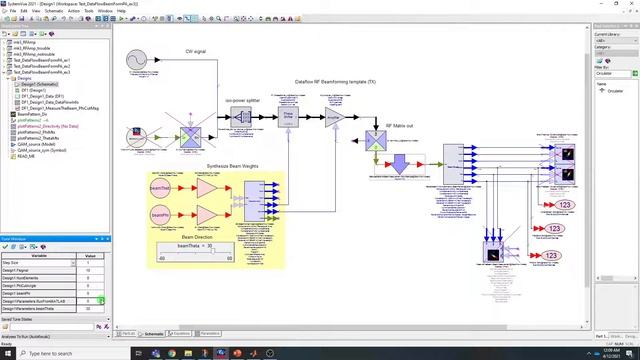
Task: Open the File menu
Action: [x=13, y=11]
